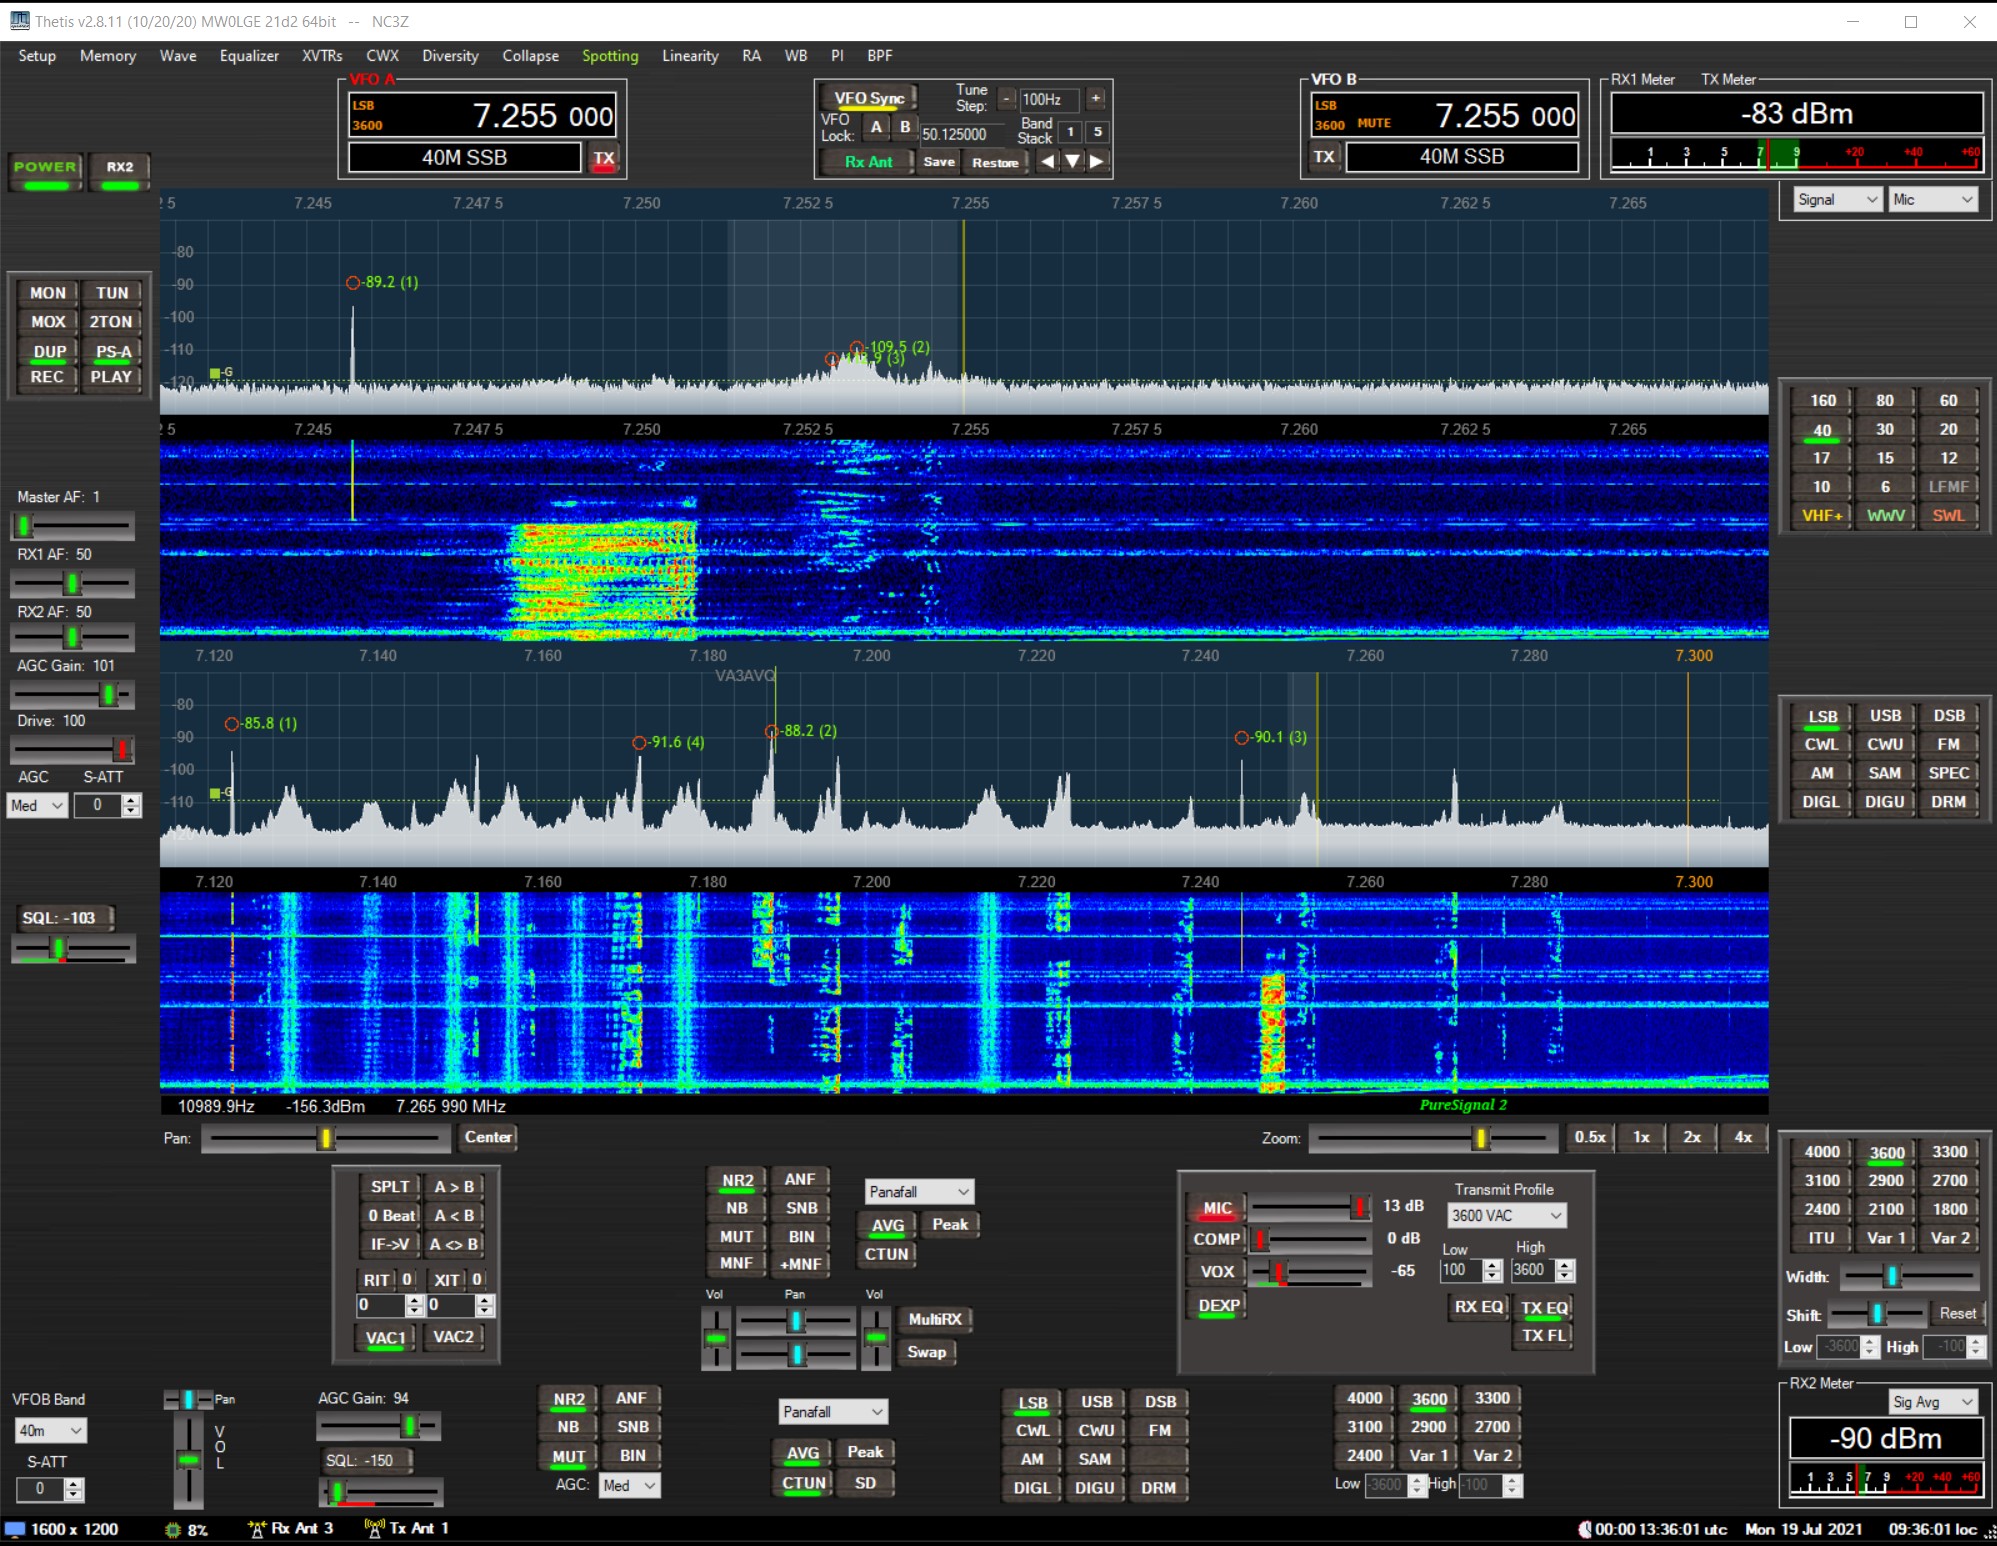
Task: Open the Memory menu
Action: coord(108,56)
